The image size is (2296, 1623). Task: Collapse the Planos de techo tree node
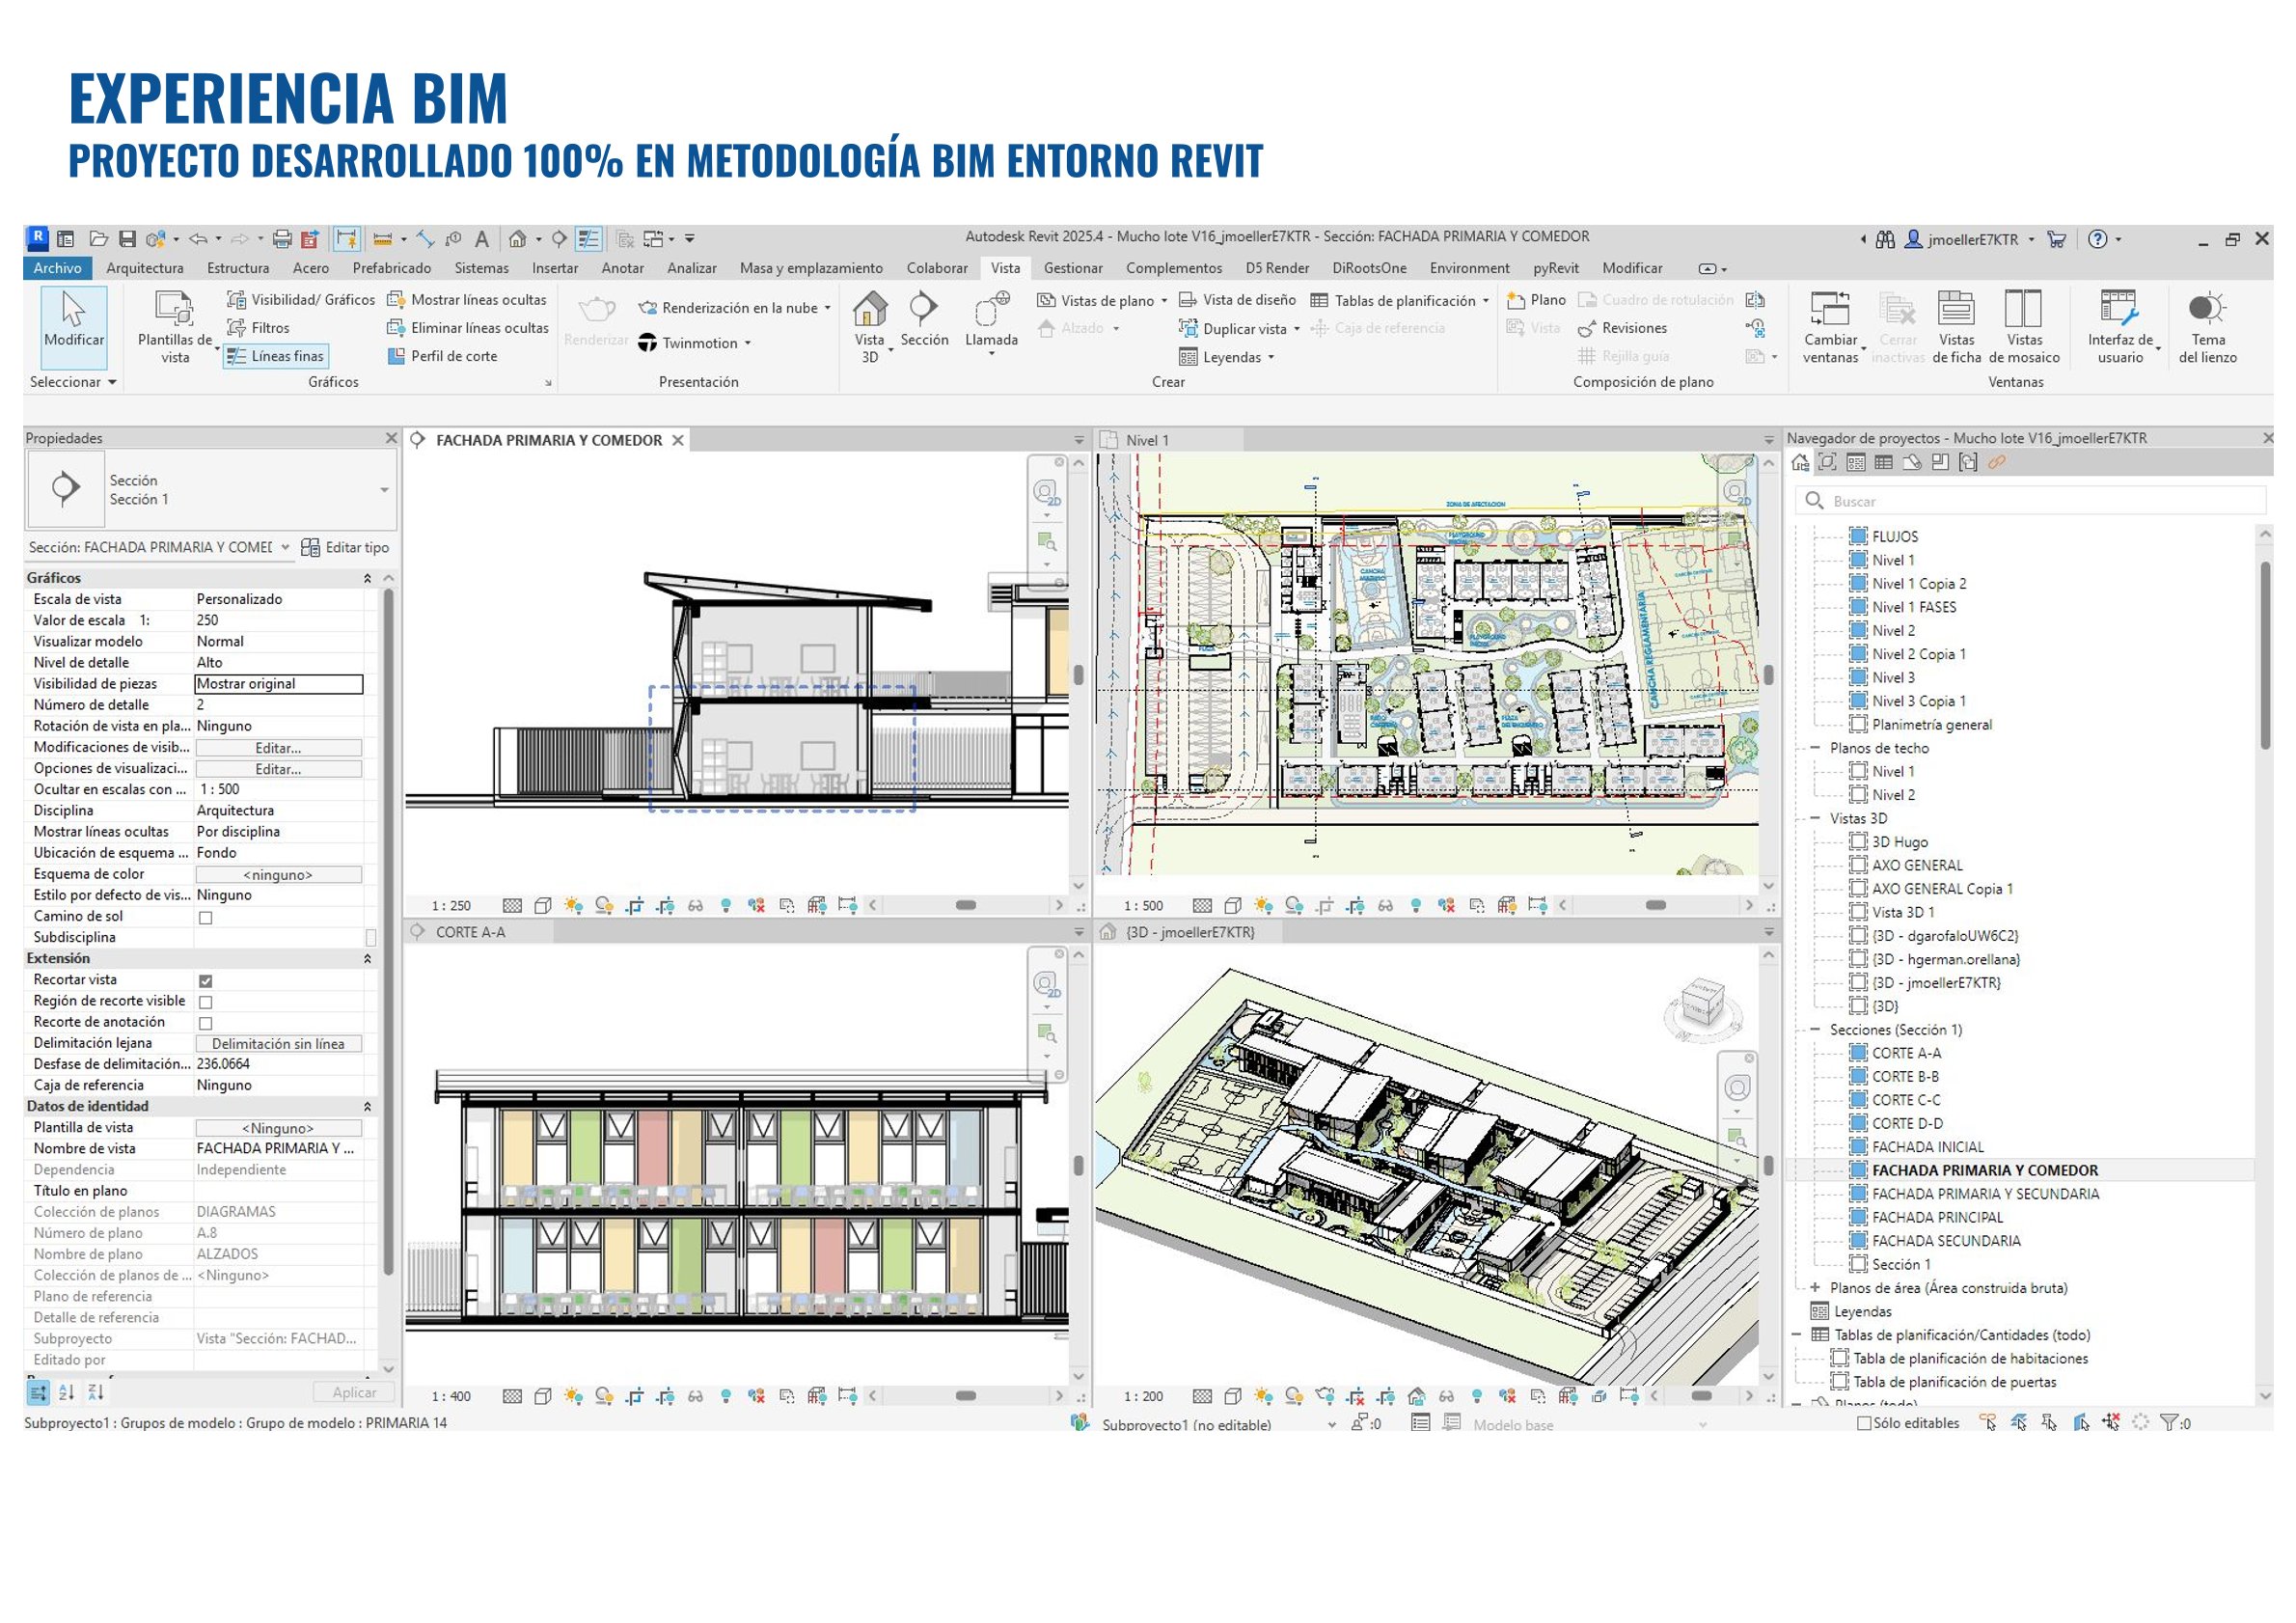pyautogui.click(x=1815, y=748)
